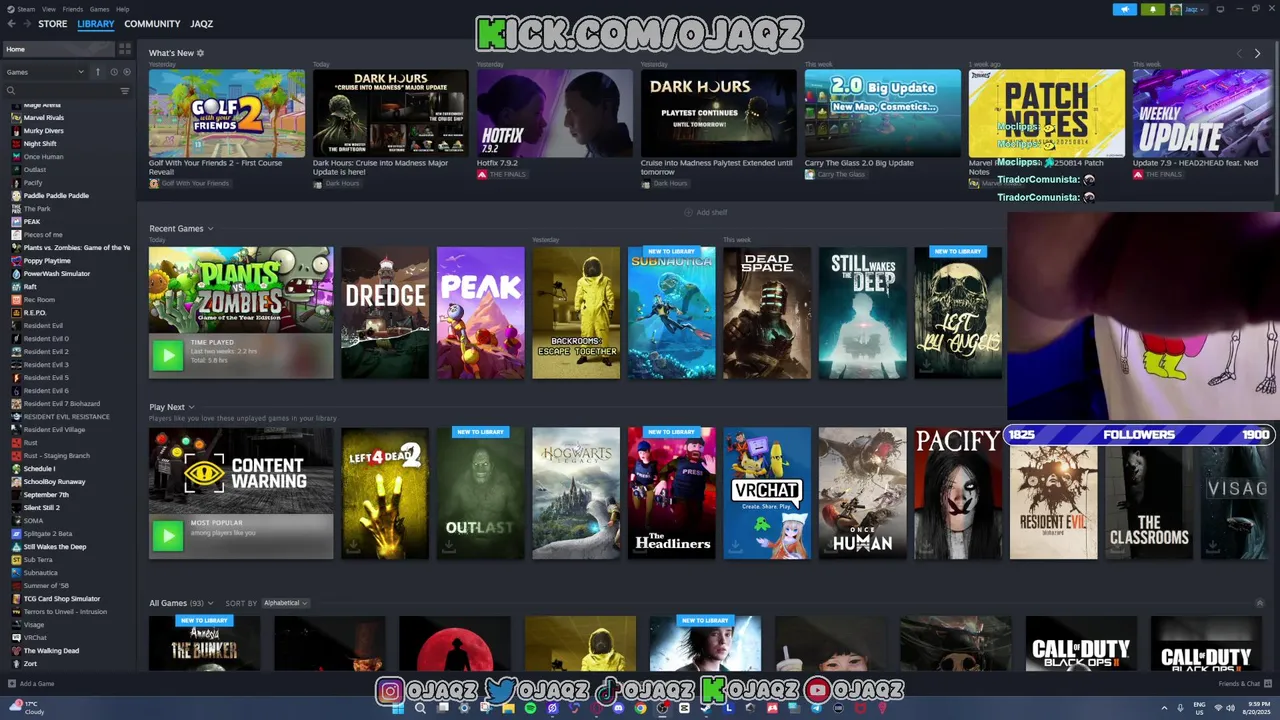The height and width of the screenshot is (720, 1280).
Task: Click Add a Game plus icon
Action: tap(11, 684)
